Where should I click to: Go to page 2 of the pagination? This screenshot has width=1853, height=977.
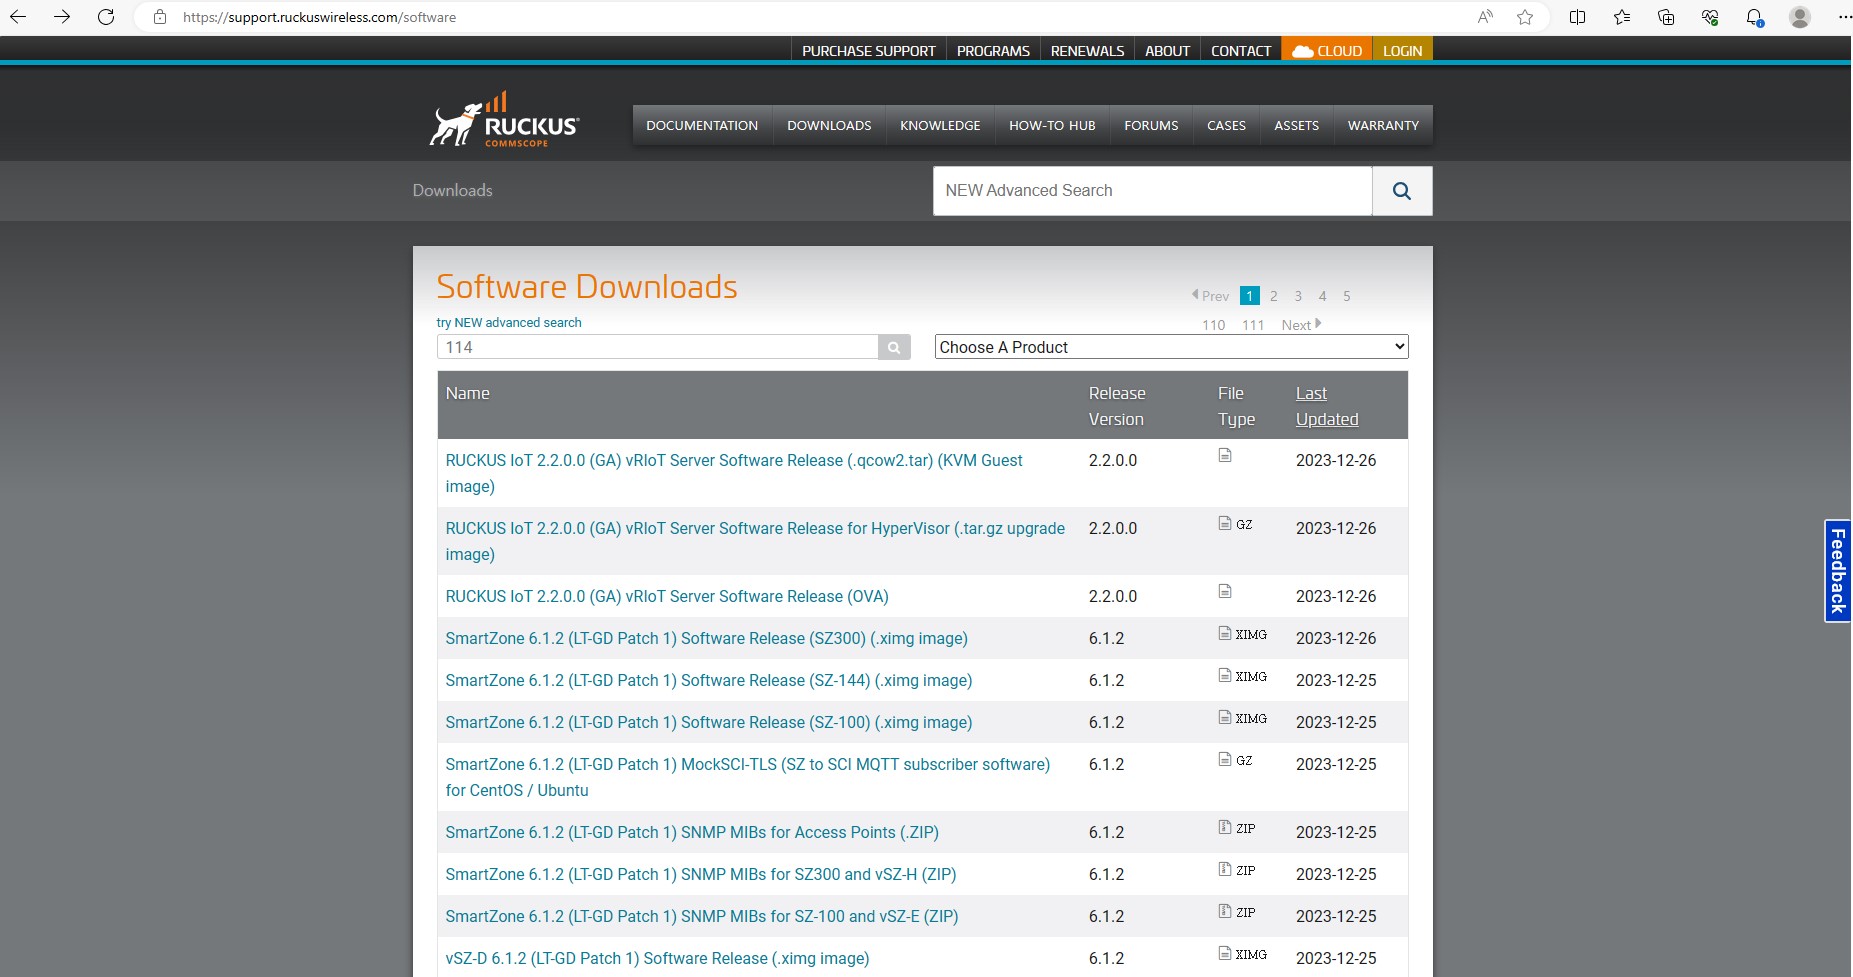pos(1273,296)
